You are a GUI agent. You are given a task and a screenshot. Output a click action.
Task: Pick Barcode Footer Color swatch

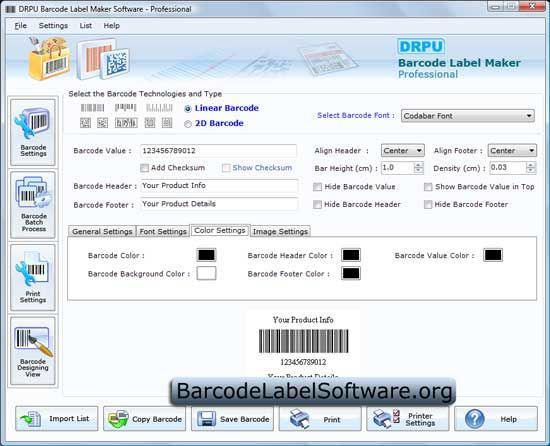[x=351, y=273]
